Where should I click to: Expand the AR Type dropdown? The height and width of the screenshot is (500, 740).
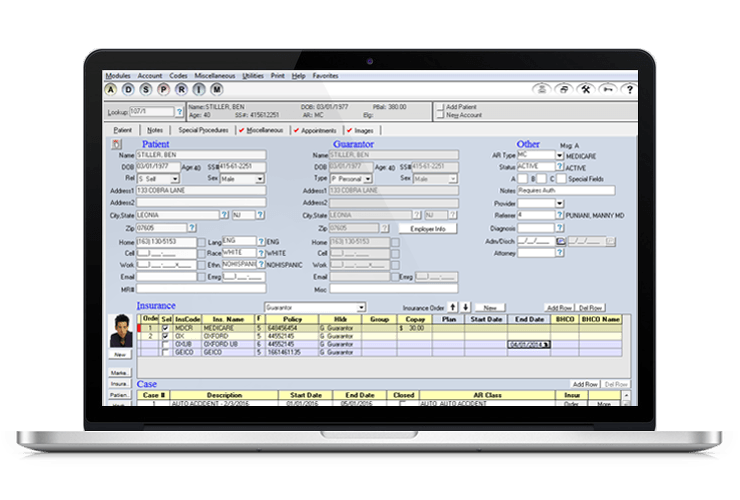559,156
